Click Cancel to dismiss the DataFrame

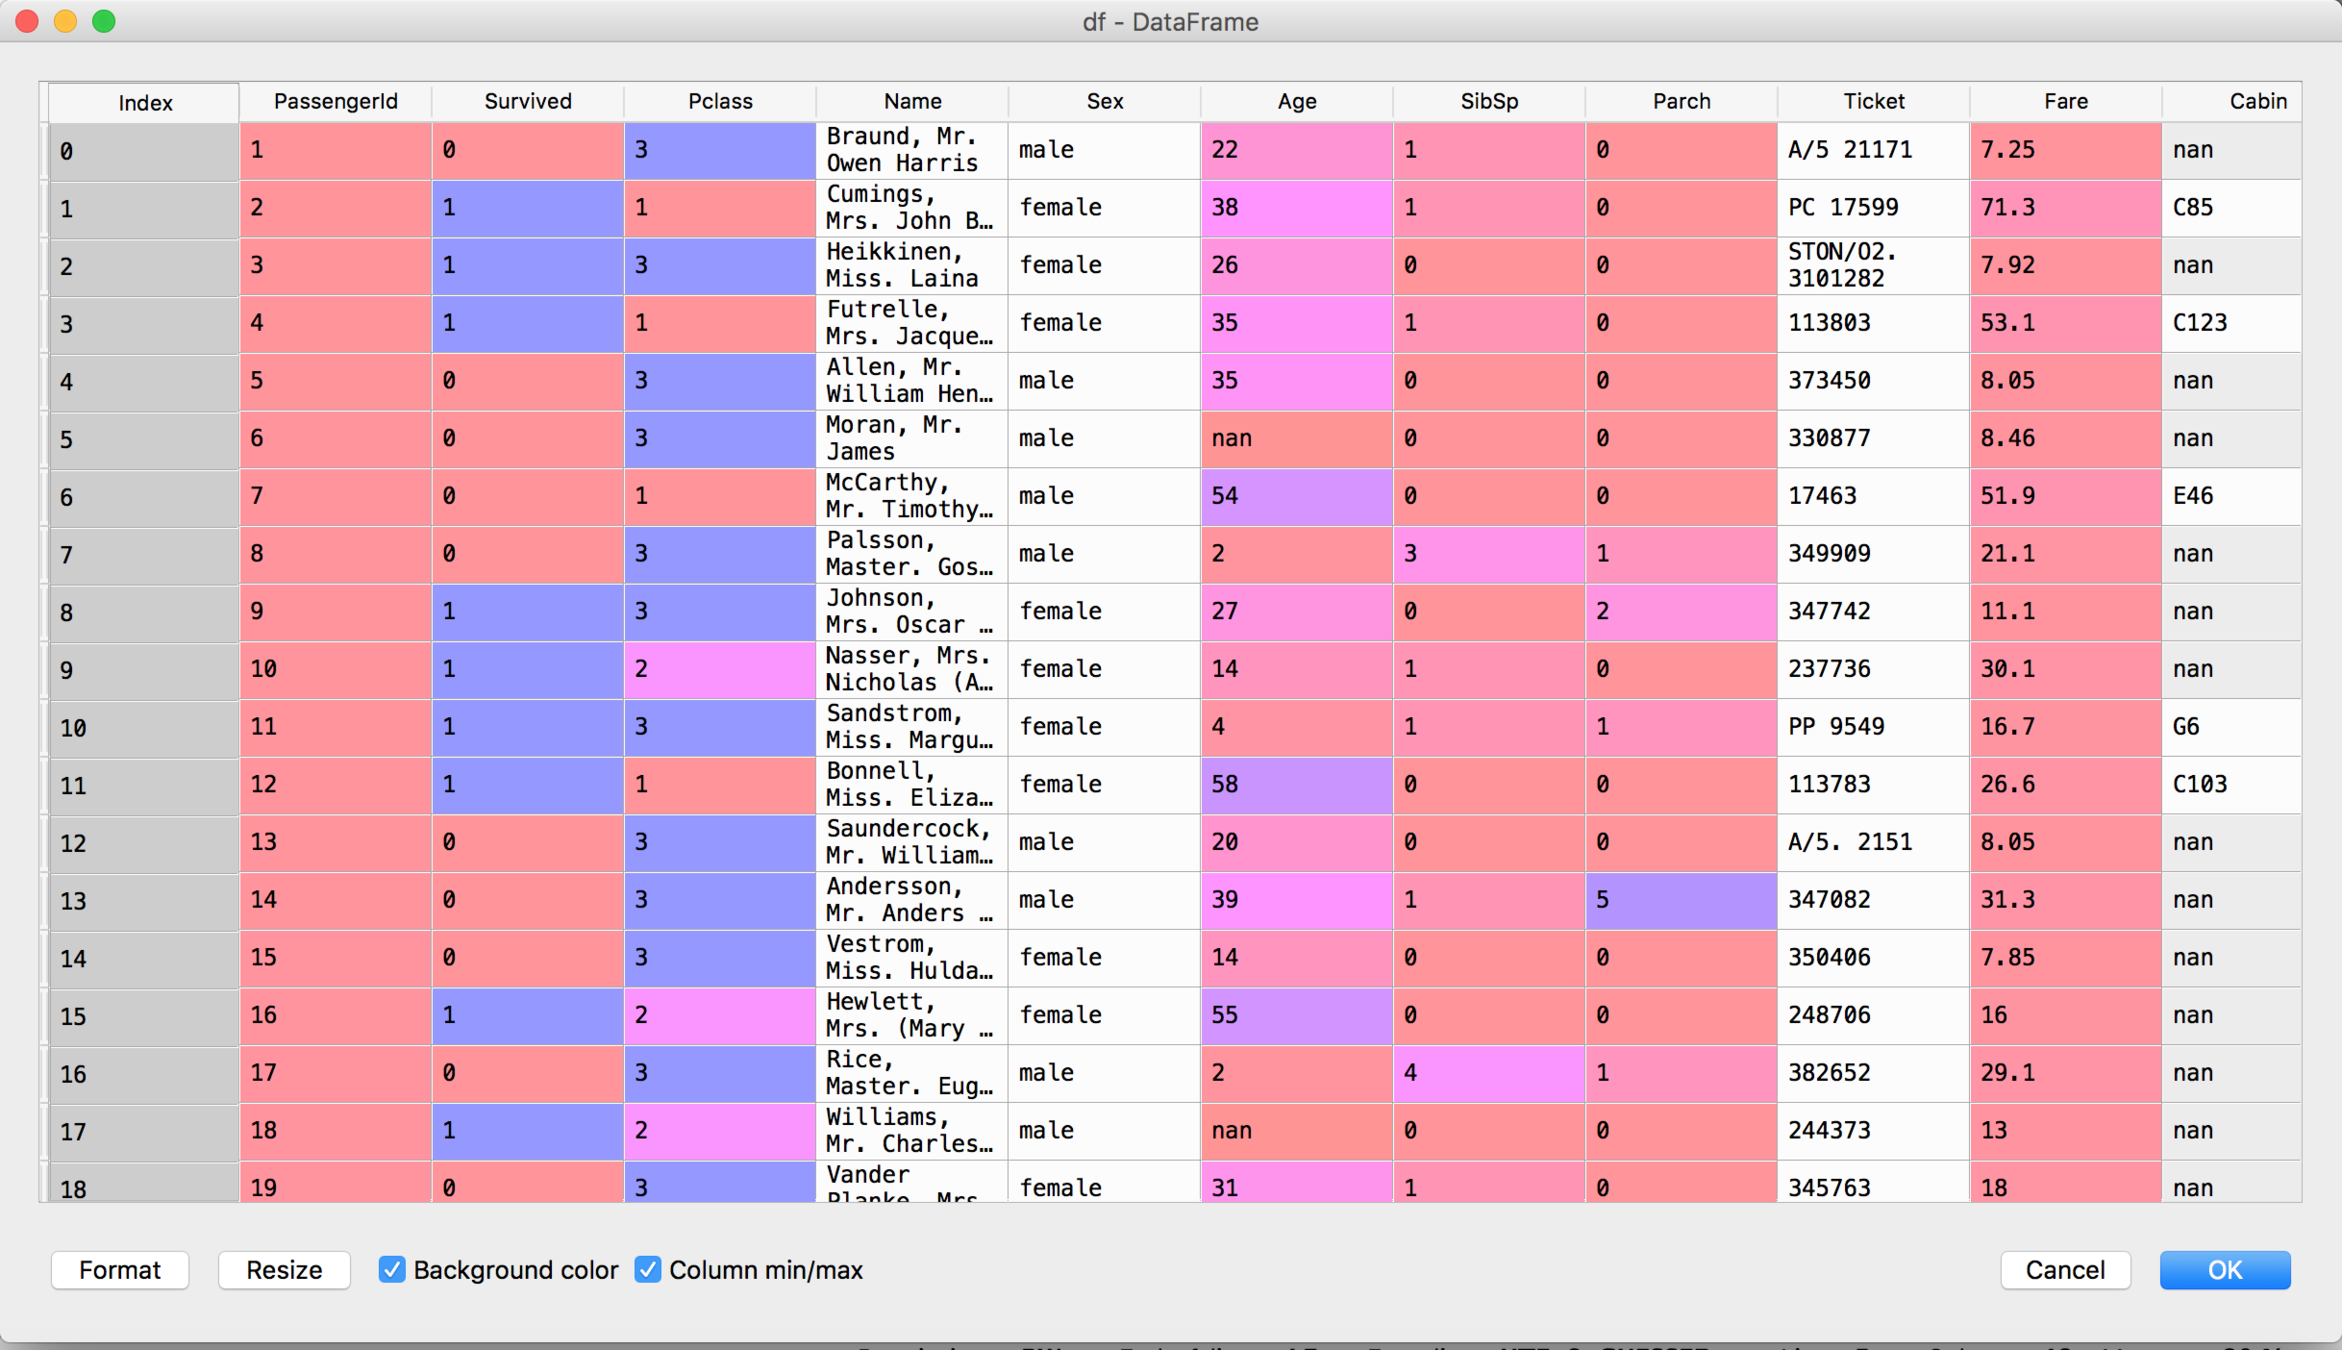click(2064, 1270)
